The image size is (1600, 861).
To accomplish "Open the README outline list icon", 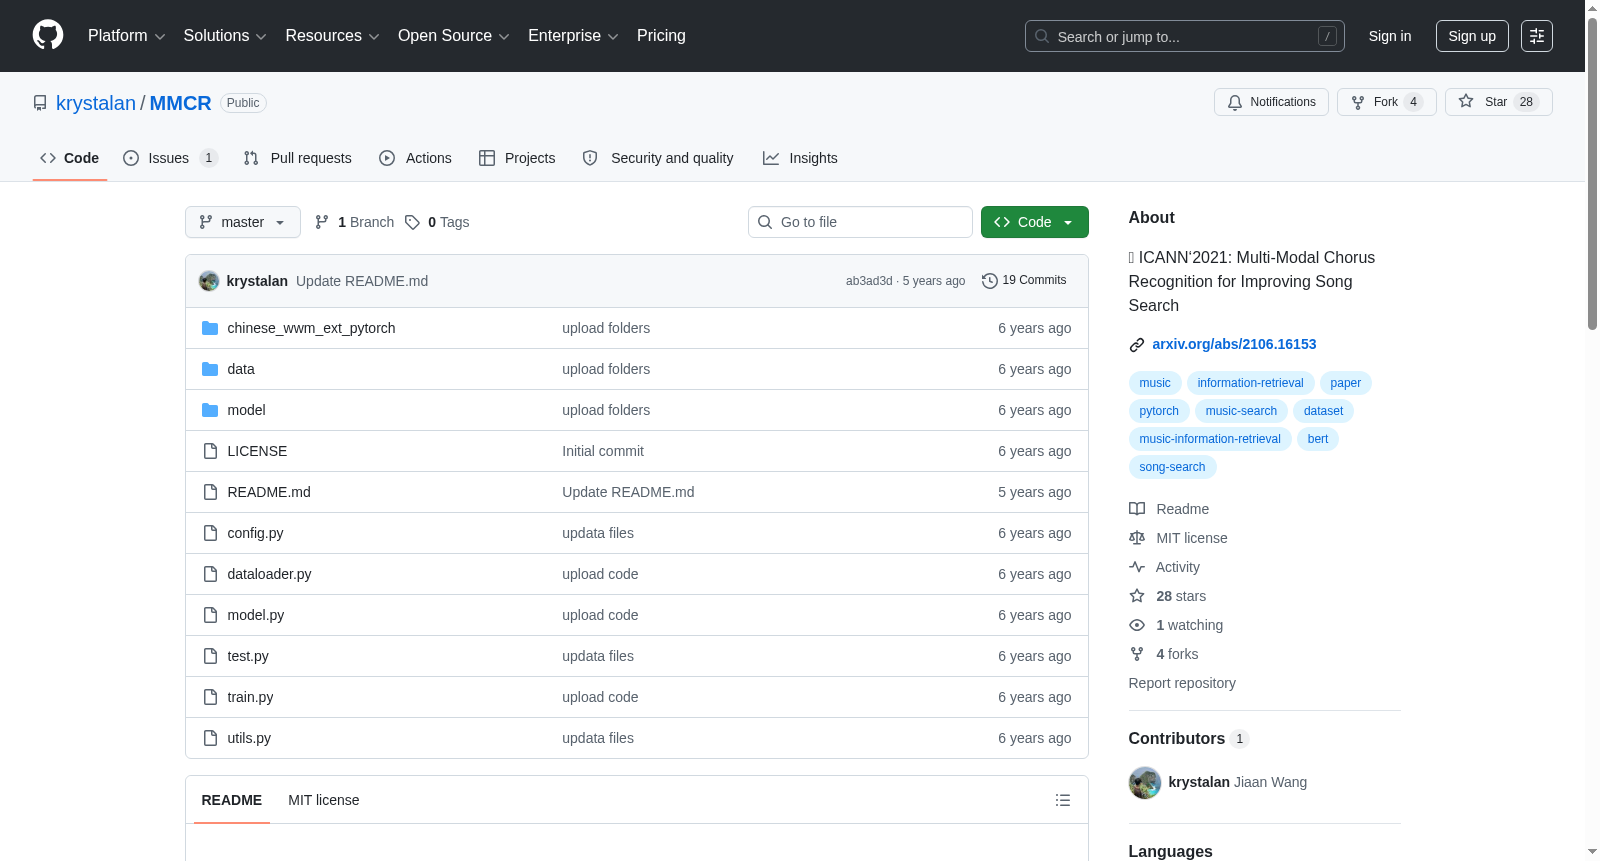I will [1063, 800].
